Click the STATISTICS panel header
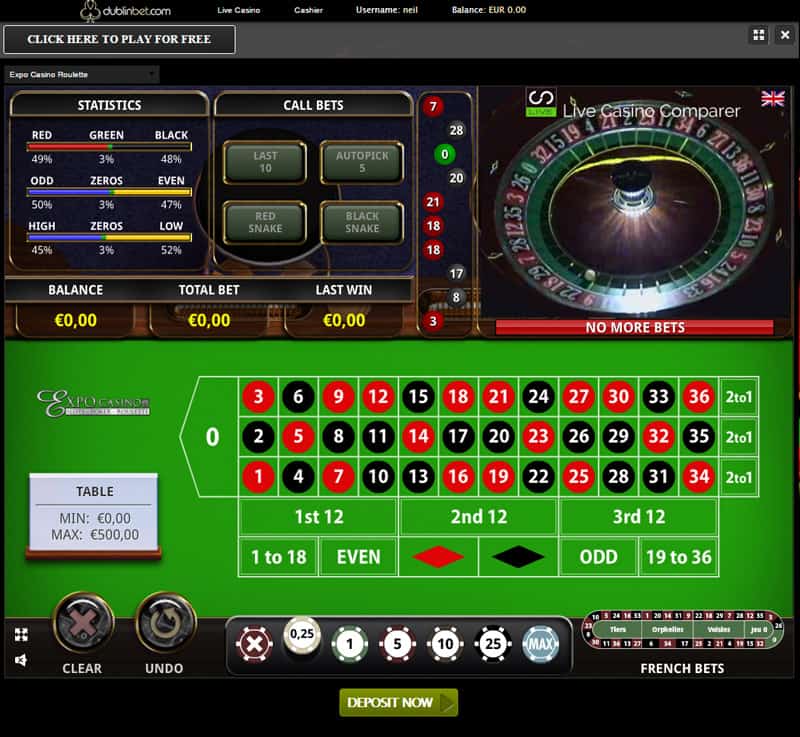Viewport: 800px width, 737px height. tap(109, 105)
